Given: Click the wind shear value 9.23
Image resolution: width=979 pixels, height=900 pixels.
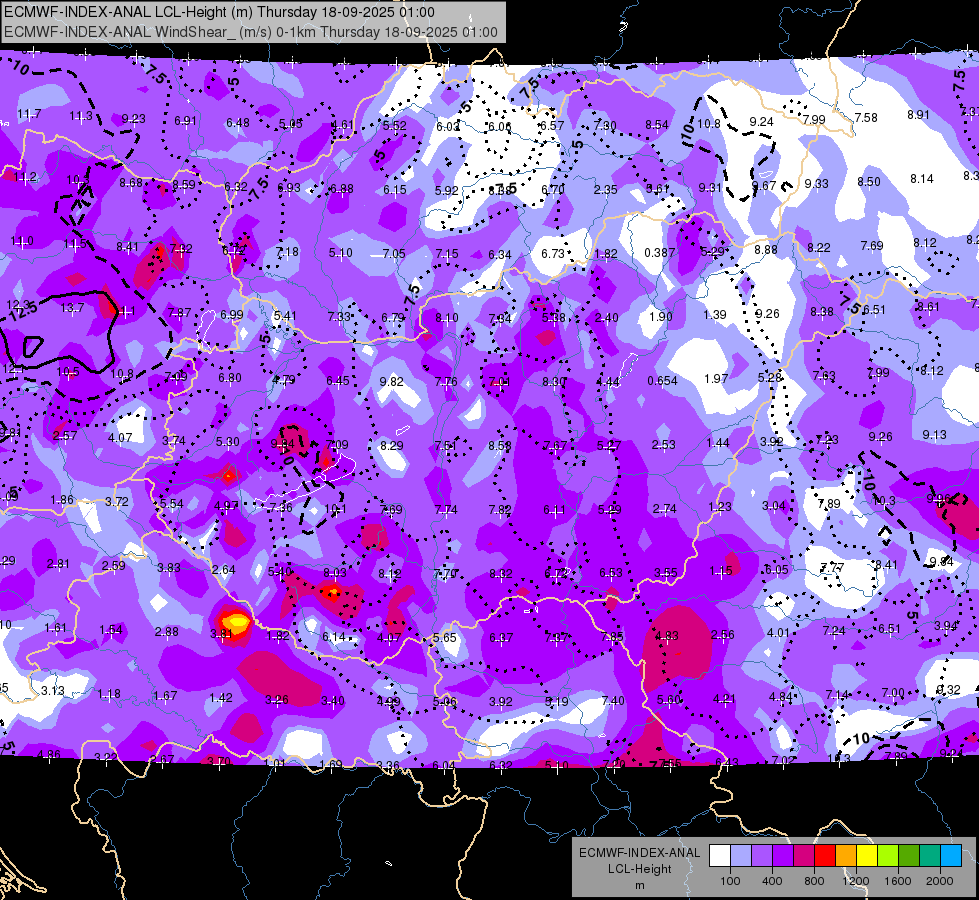Looking at the screenshot, I should [134, 118].
